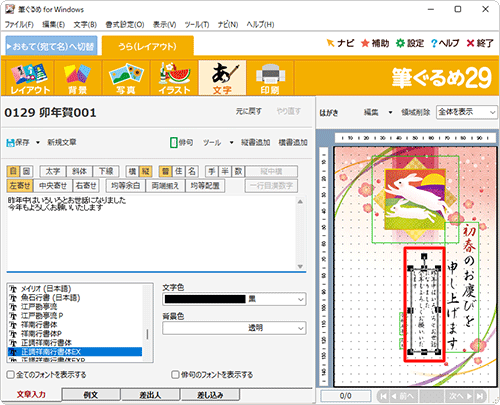500x405 pixels.
Task: Enable 全てのフォントを表示する checkbox
Action: (11, 375)
